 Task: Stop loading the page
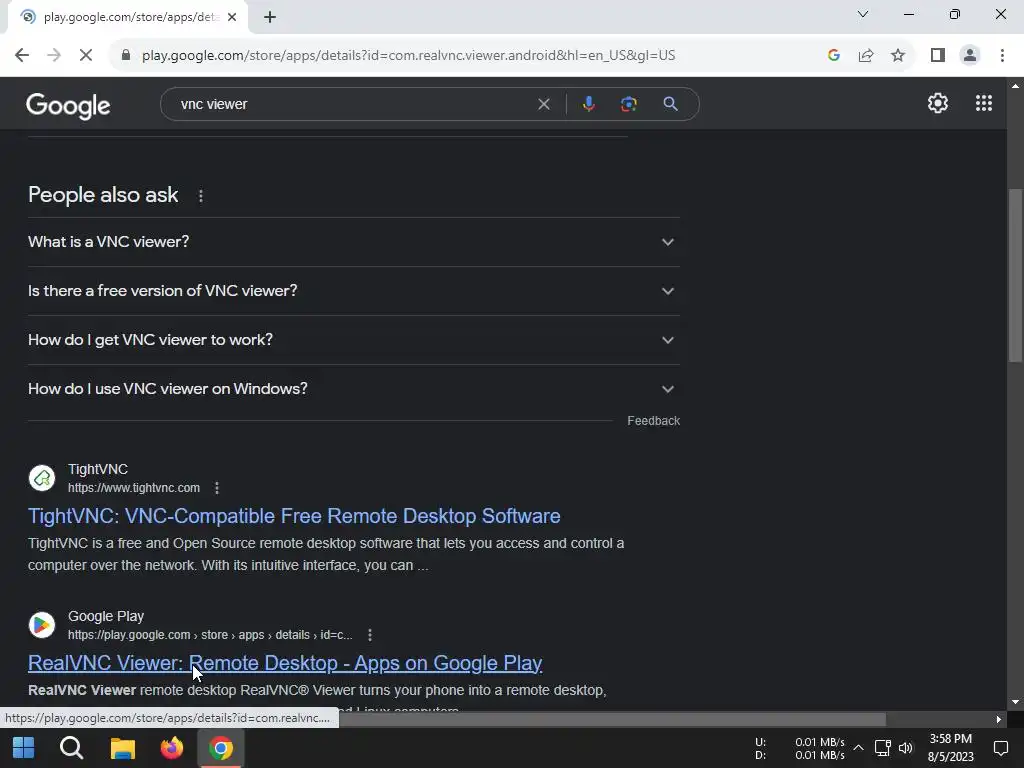pyautogui.click(x=86, y=56)
